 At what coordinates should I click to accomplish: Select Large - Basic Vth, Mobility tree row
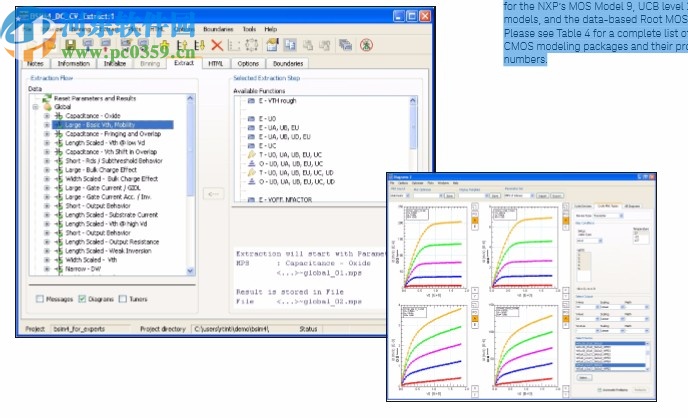click(x=113, y=125)
